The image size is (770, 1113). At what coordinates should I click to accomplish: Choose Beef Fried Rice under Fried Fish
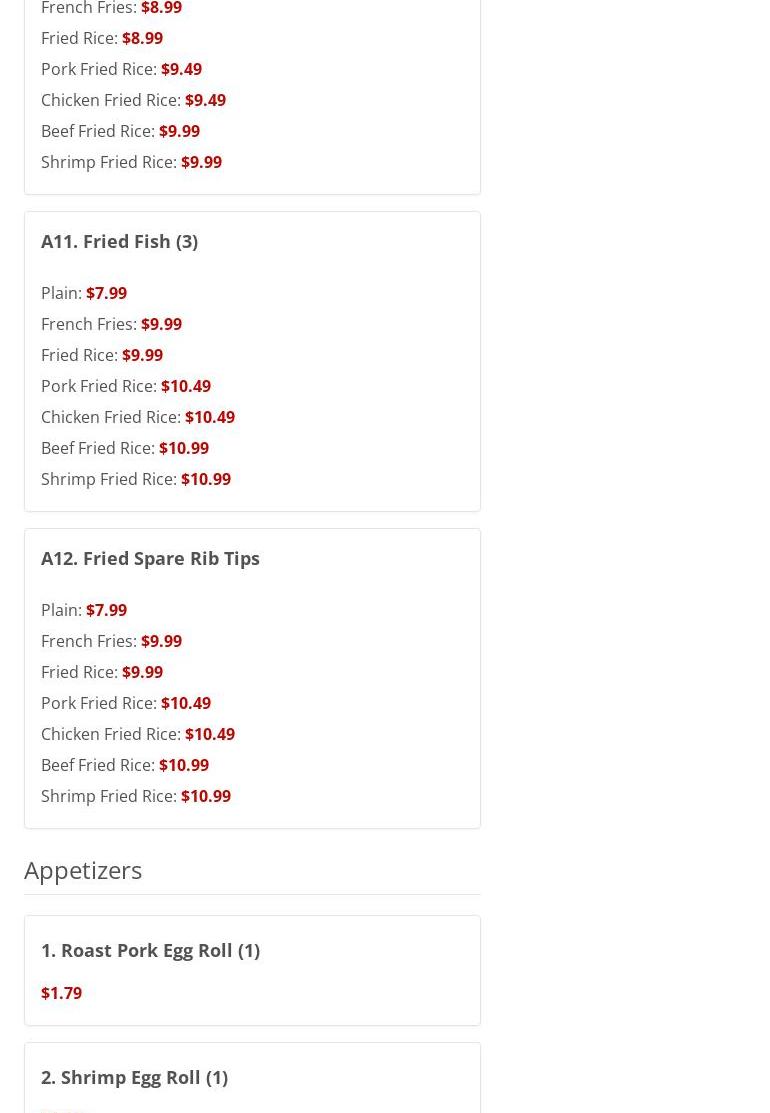point(125,448)
